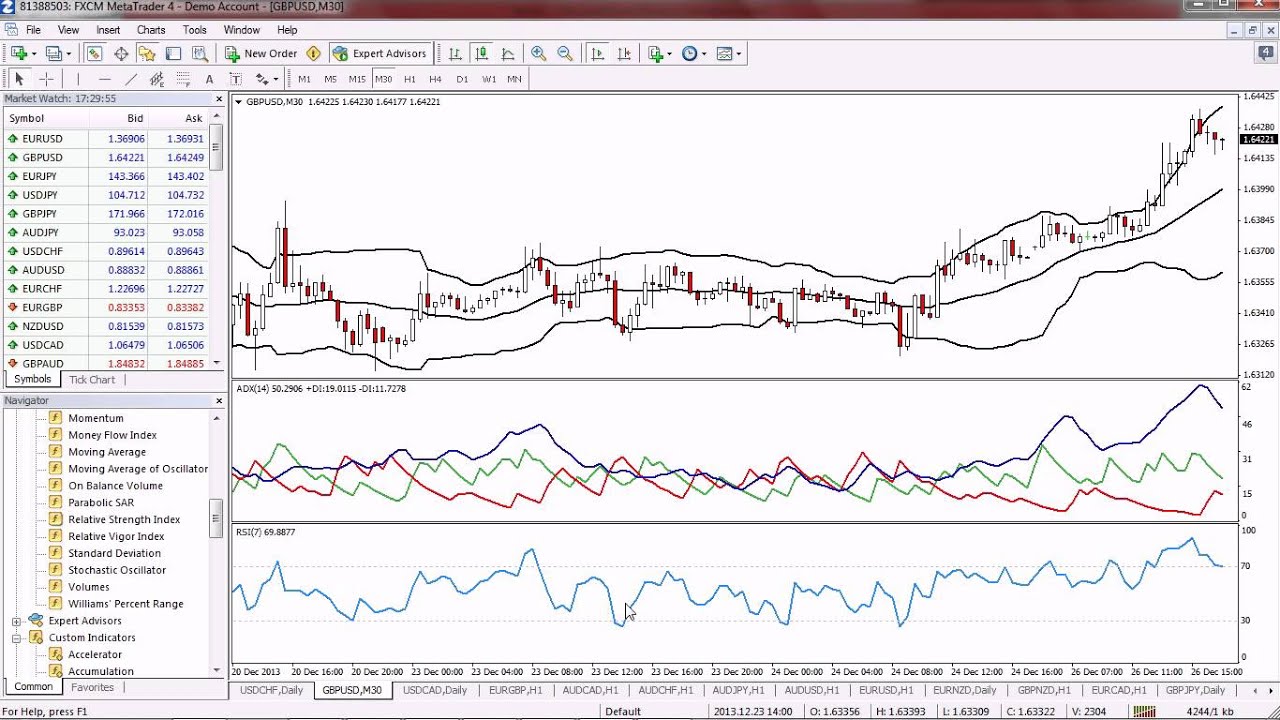
Task: Switch to the Tick Chart tab
Action: 92,380
